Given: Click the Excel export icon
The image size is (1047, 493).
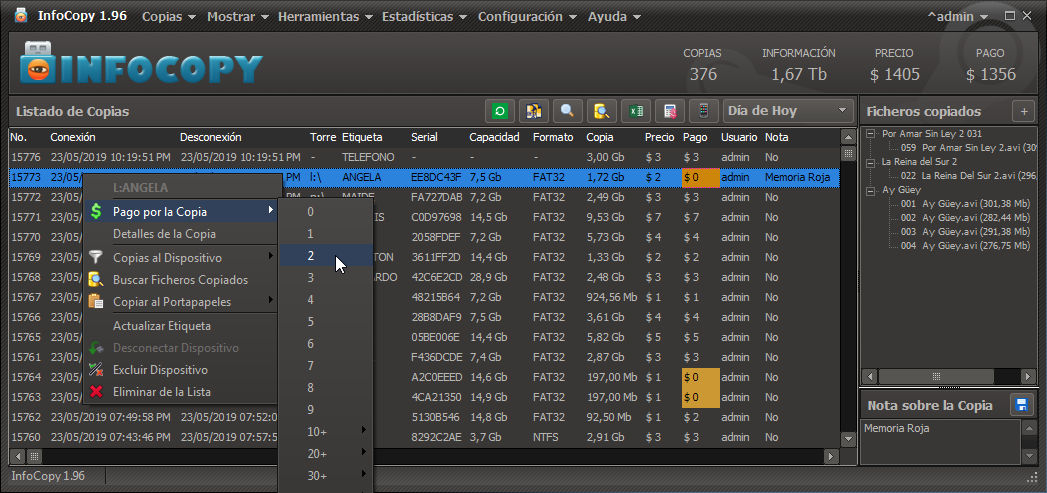Looking at the screenshot, I should tap(636, 111).
